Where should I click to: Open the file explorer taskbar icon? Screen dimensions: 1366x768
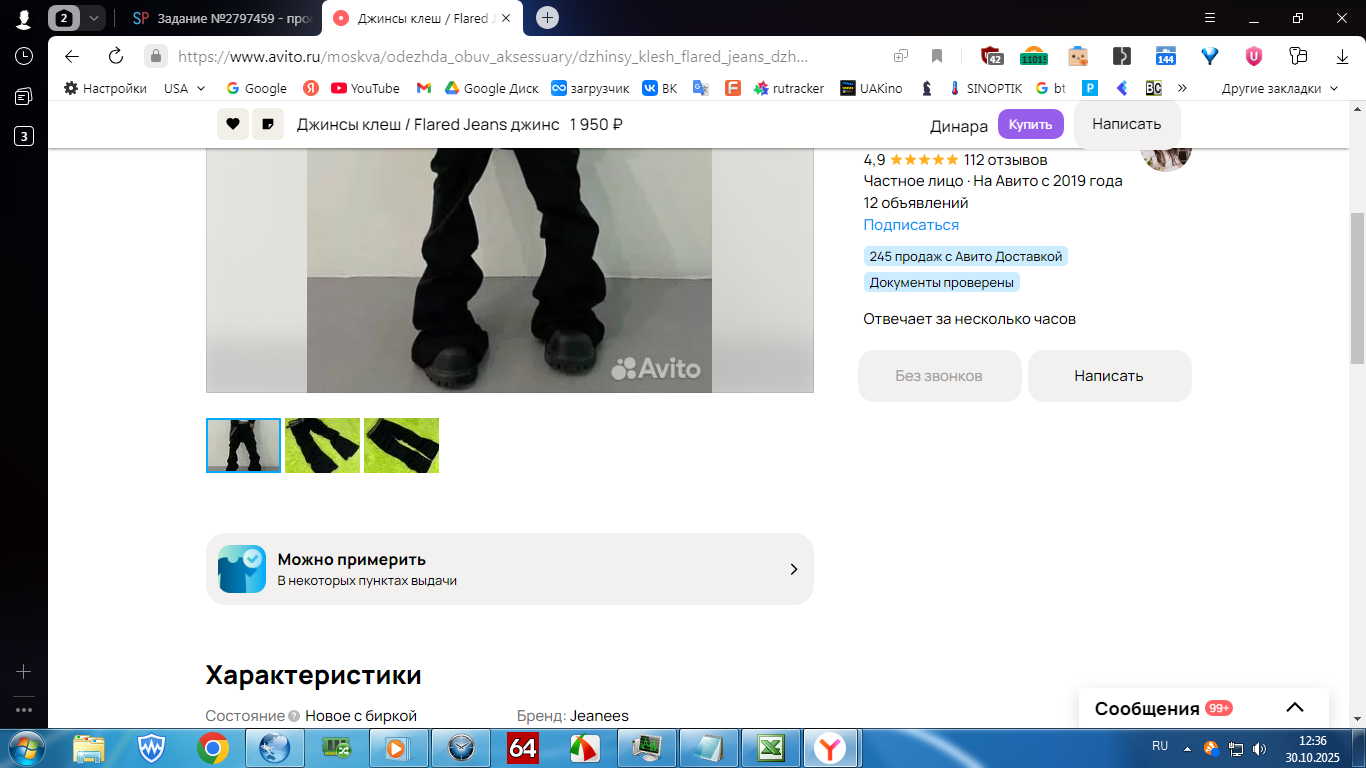(89, 747)
